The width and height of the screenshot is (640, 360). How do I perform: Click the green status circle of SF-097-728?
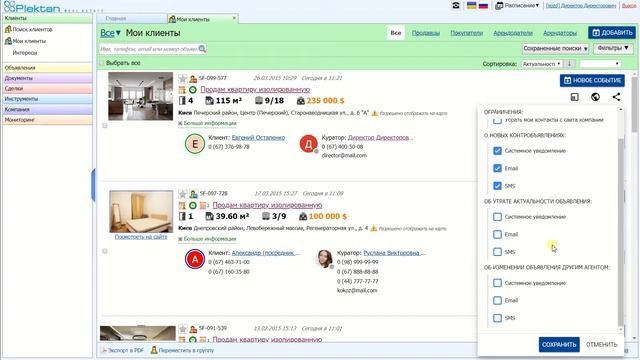click(193, 205)
